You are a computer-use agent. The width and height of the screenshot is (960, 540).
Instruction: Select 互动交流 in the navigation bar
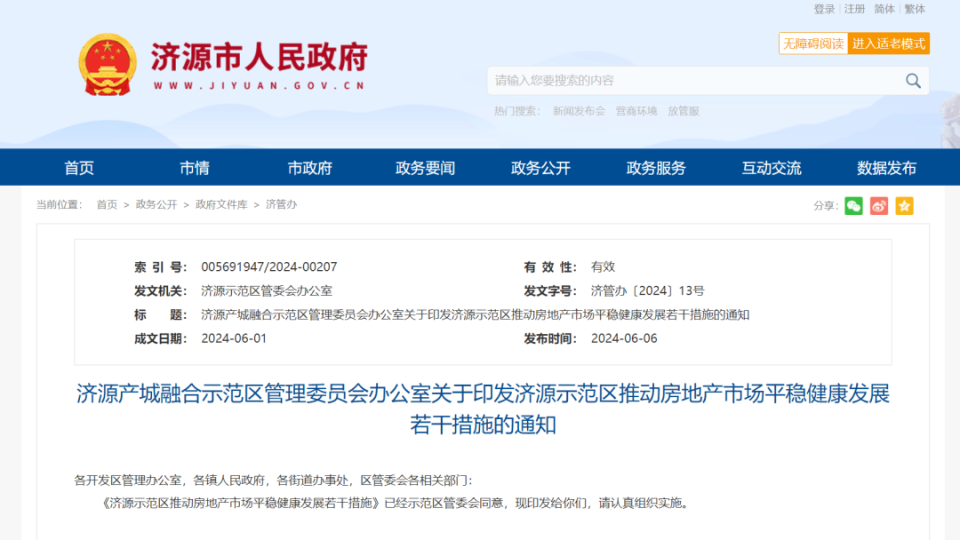pyautogui.click(x=771, y=168)
